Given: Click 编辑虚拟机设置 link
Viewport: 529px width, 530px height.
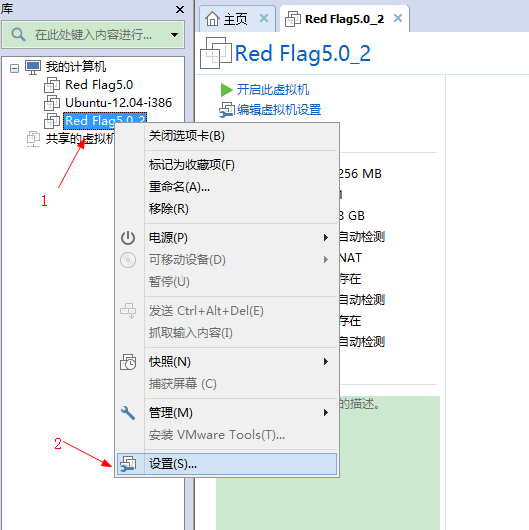Looking at the screenshot, I should point(279,110).
